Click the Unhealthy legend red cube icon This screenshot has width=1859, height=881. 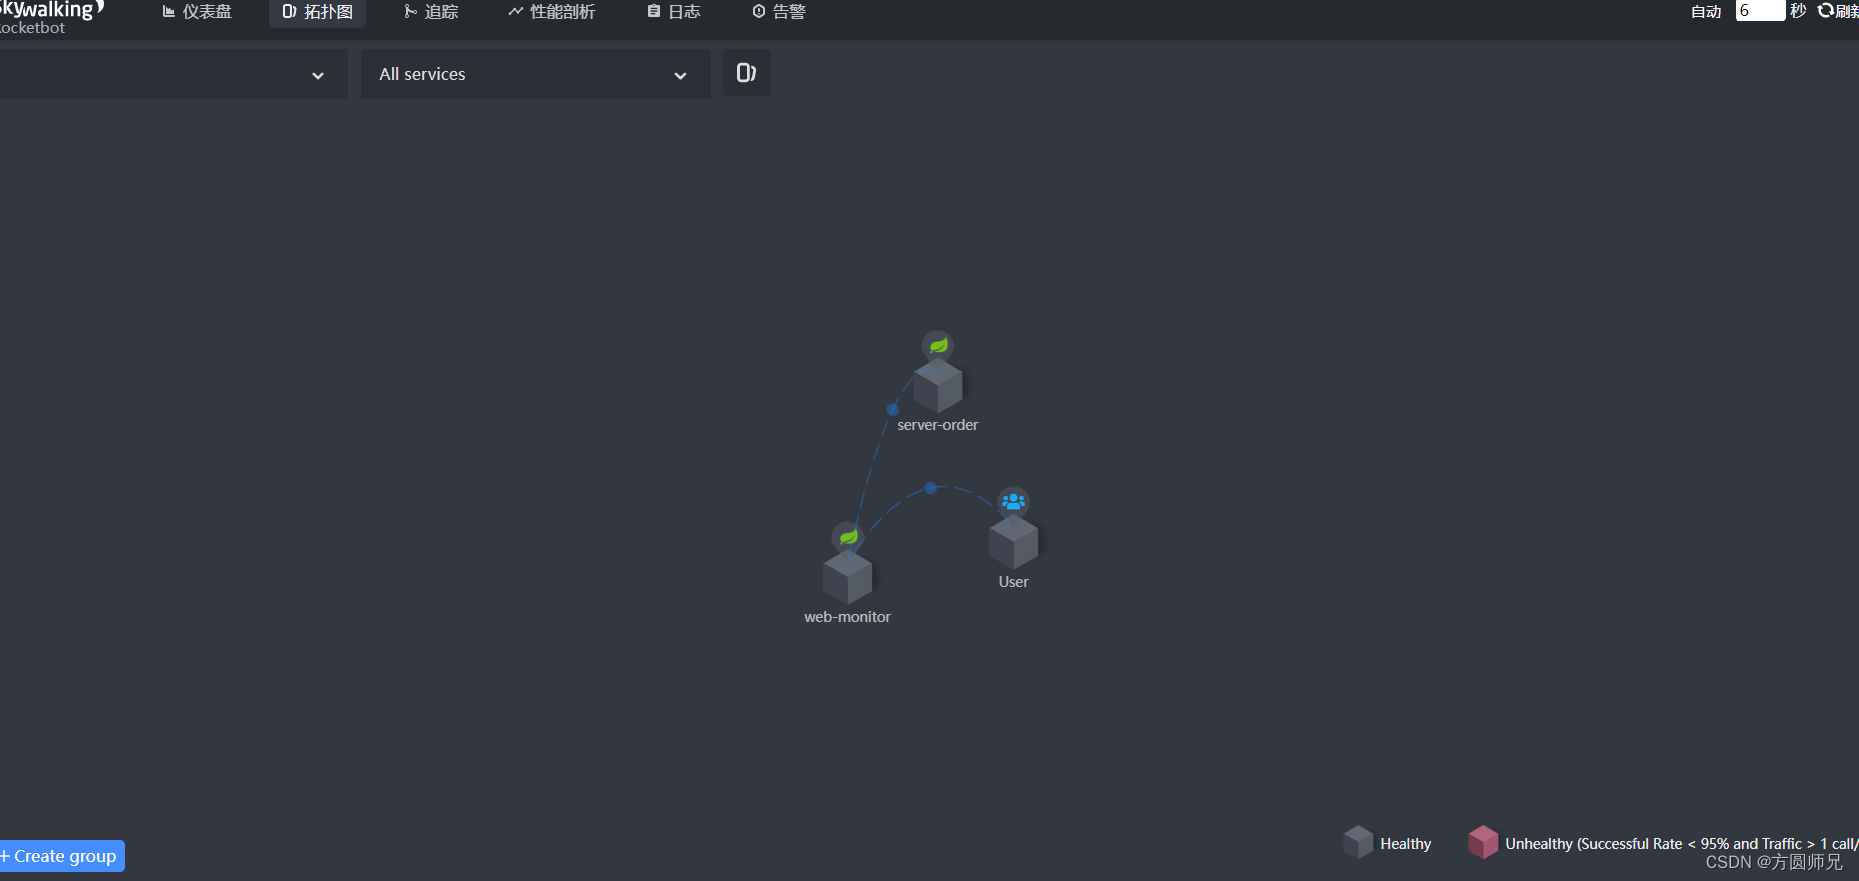coord(1483,842)
